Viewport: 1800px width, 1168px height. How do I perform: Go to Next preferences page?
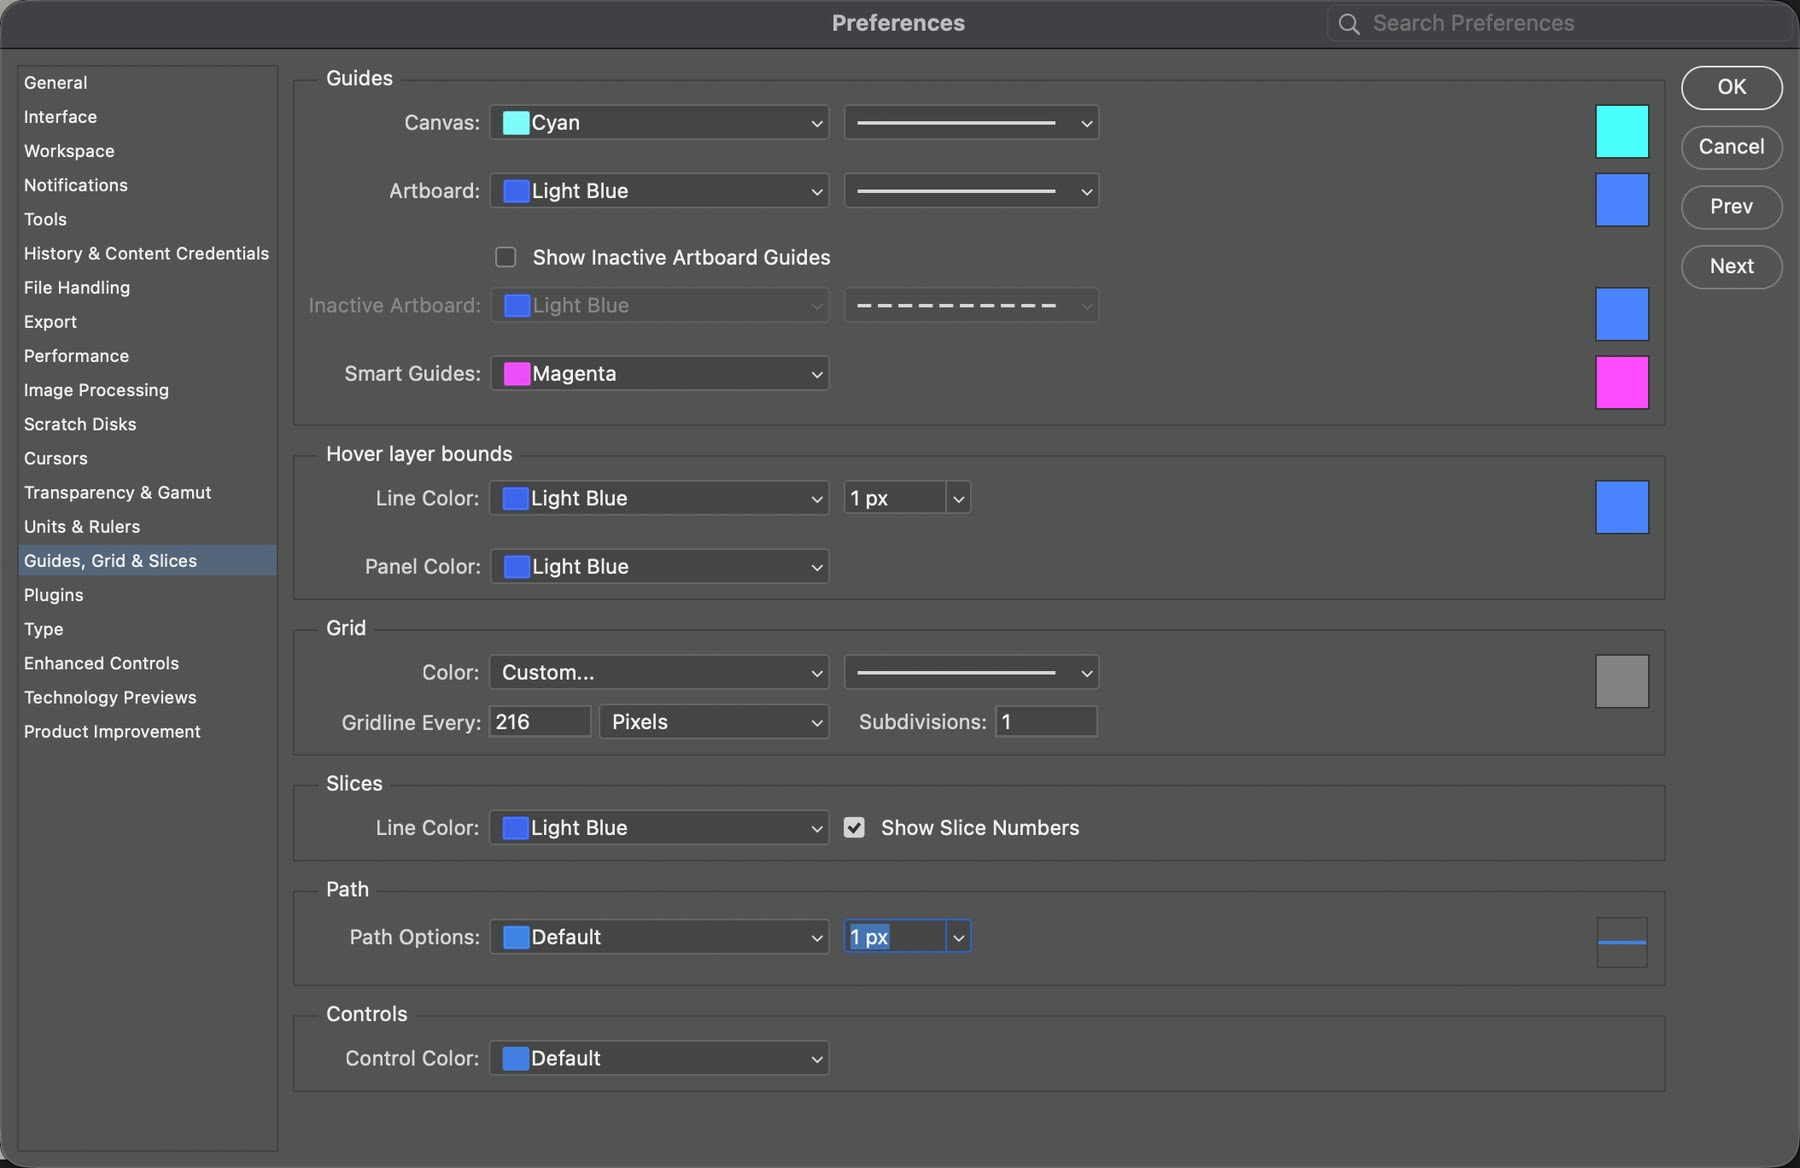point(1732,267)
